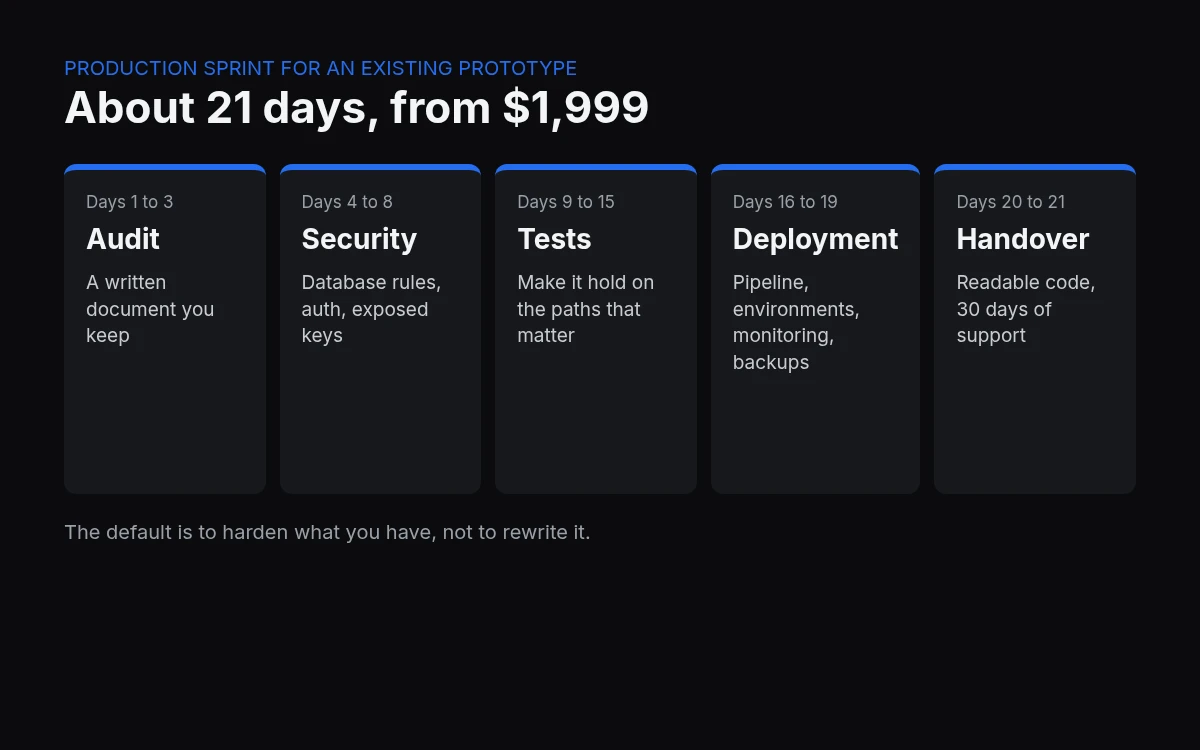Image resolution: width=1200 pixels, height=750 pixels.
Task: Select the Deployment card title
Action: [815, 239]
